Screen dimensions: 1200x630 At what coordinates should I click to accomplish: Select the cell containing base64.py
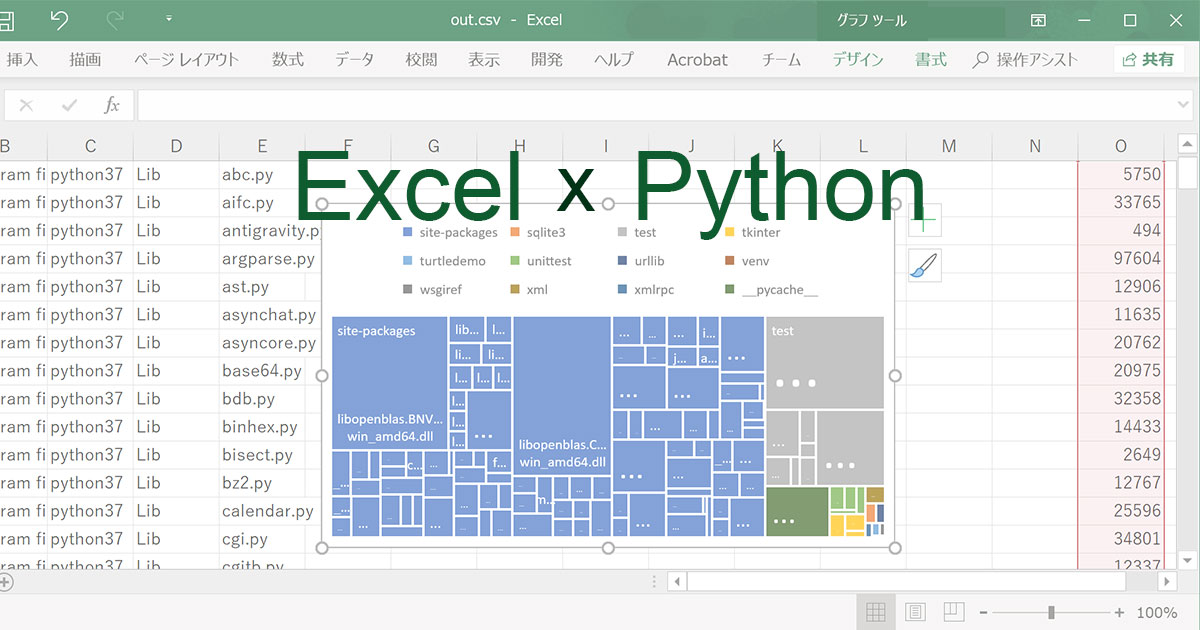262,370
